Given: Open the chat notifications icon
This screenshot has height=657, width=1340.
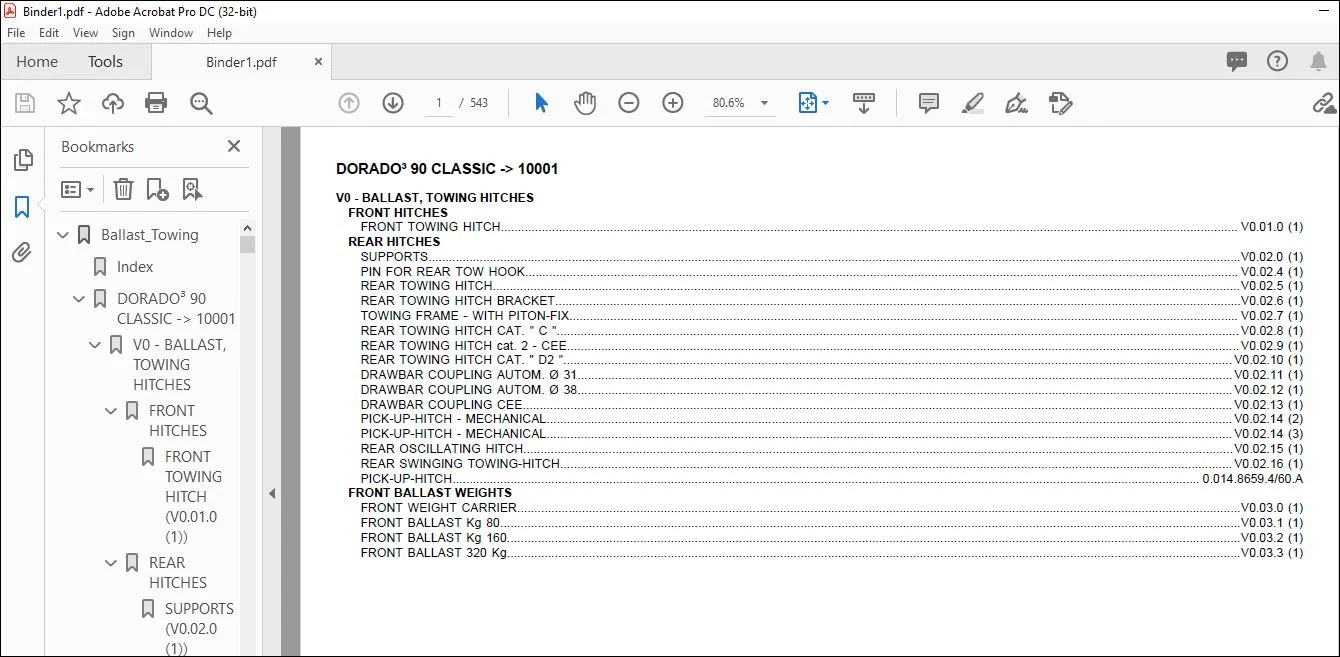Looking at the screenshot, I should pyautogui.click(x=1237, y=62).
